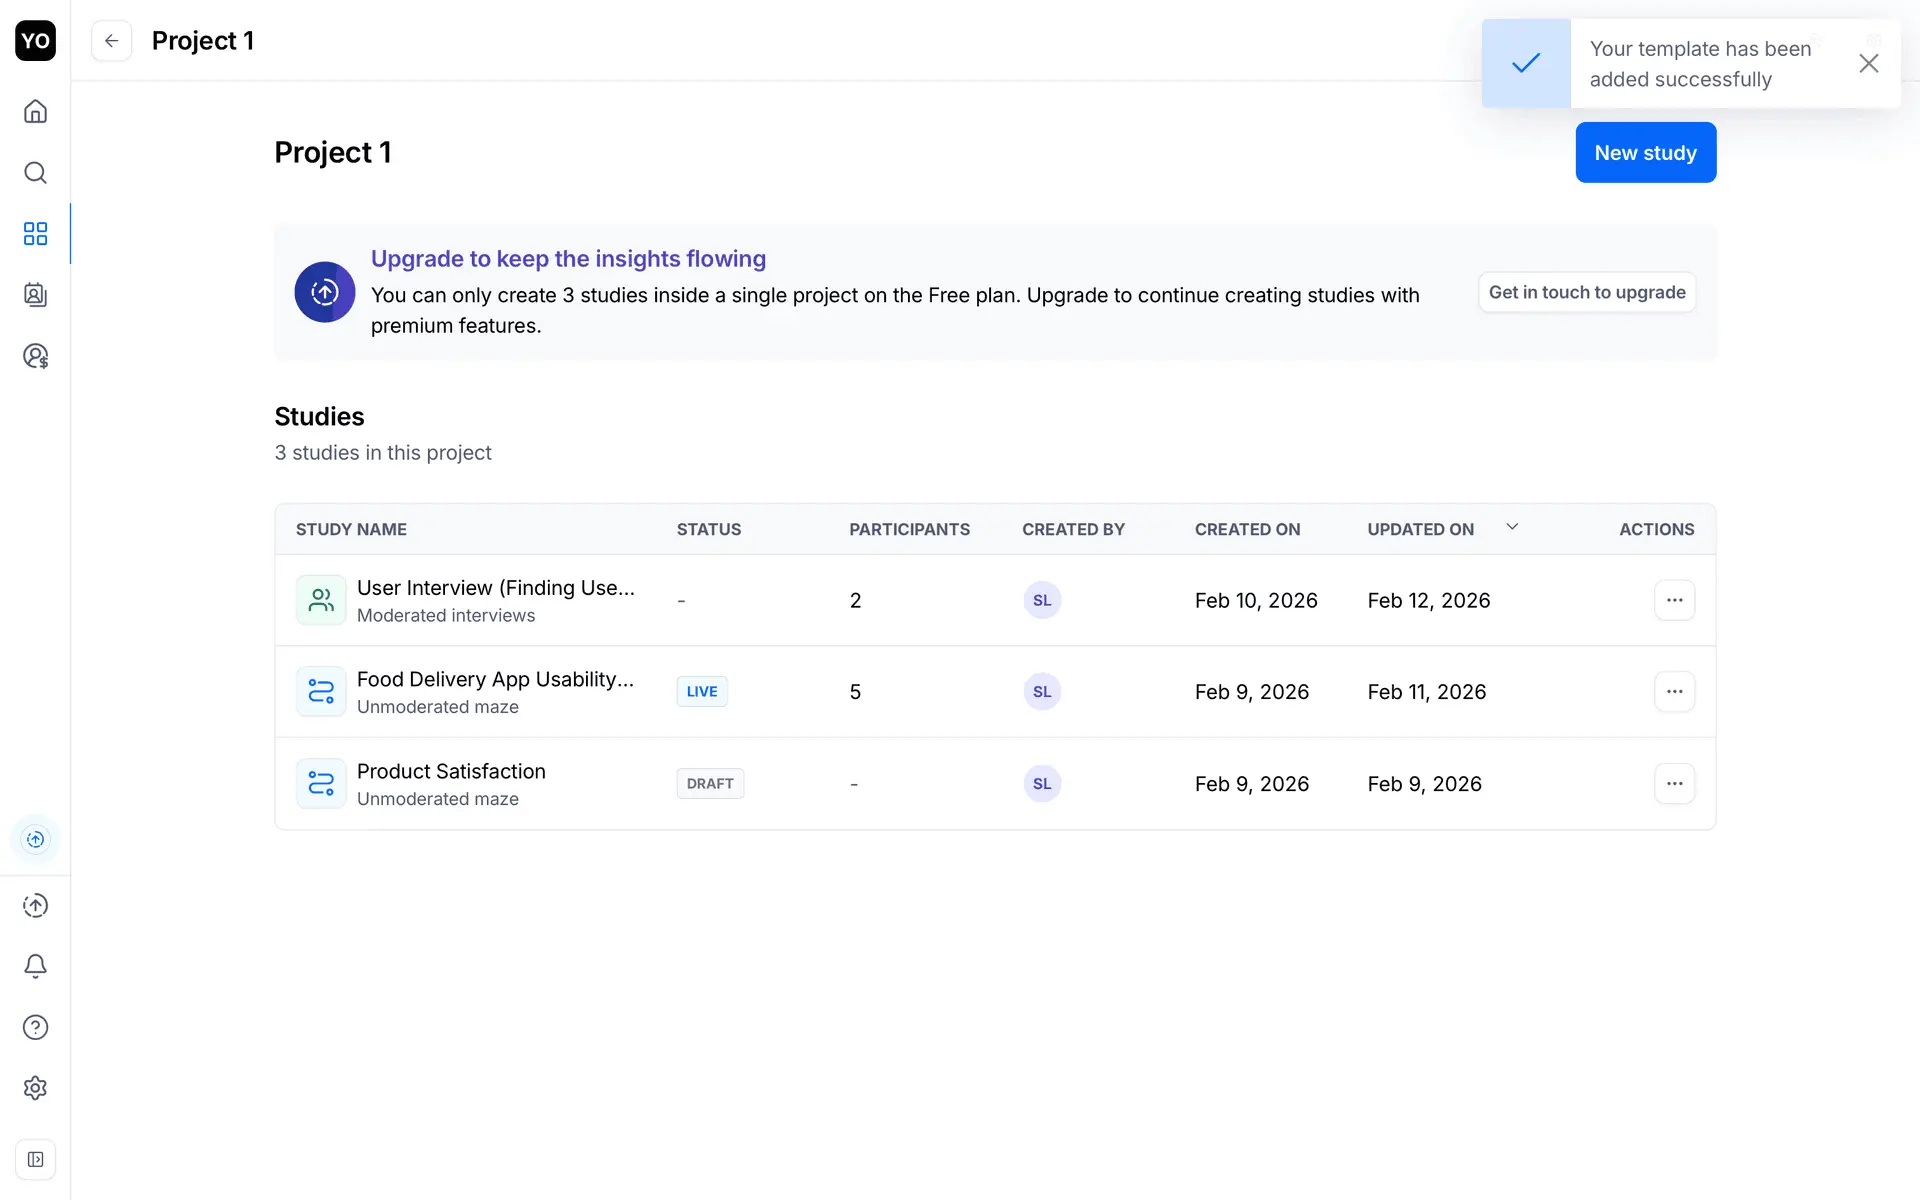This screenshot has width=1920, height=1200.
Task: Click the New study button
Action: pyautogui.click(x=1645, y=153)
